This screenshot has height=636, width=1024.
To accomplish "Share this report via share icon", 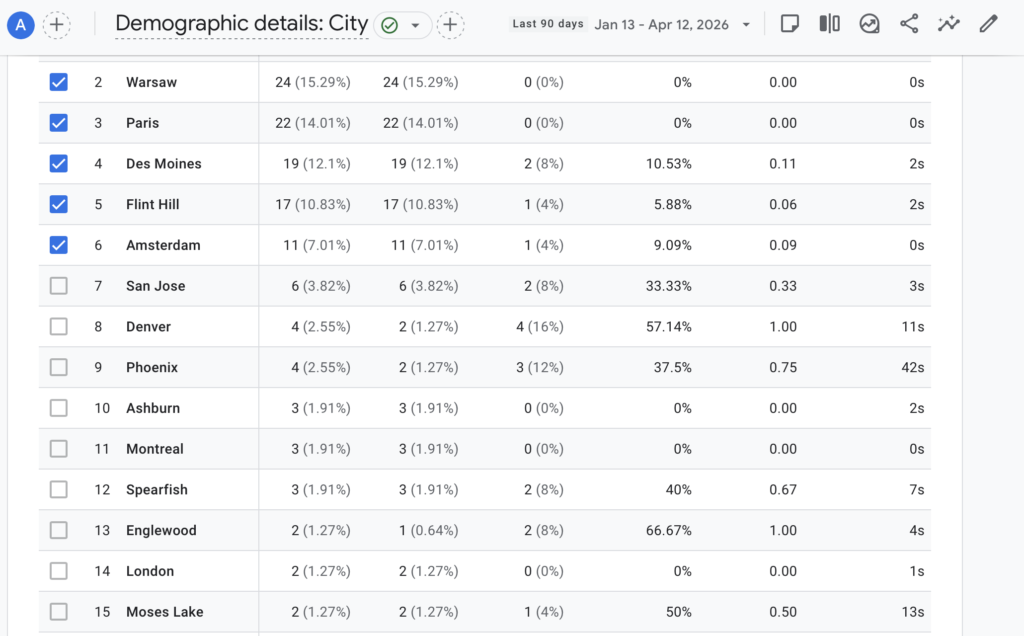I will coord(909,24).
